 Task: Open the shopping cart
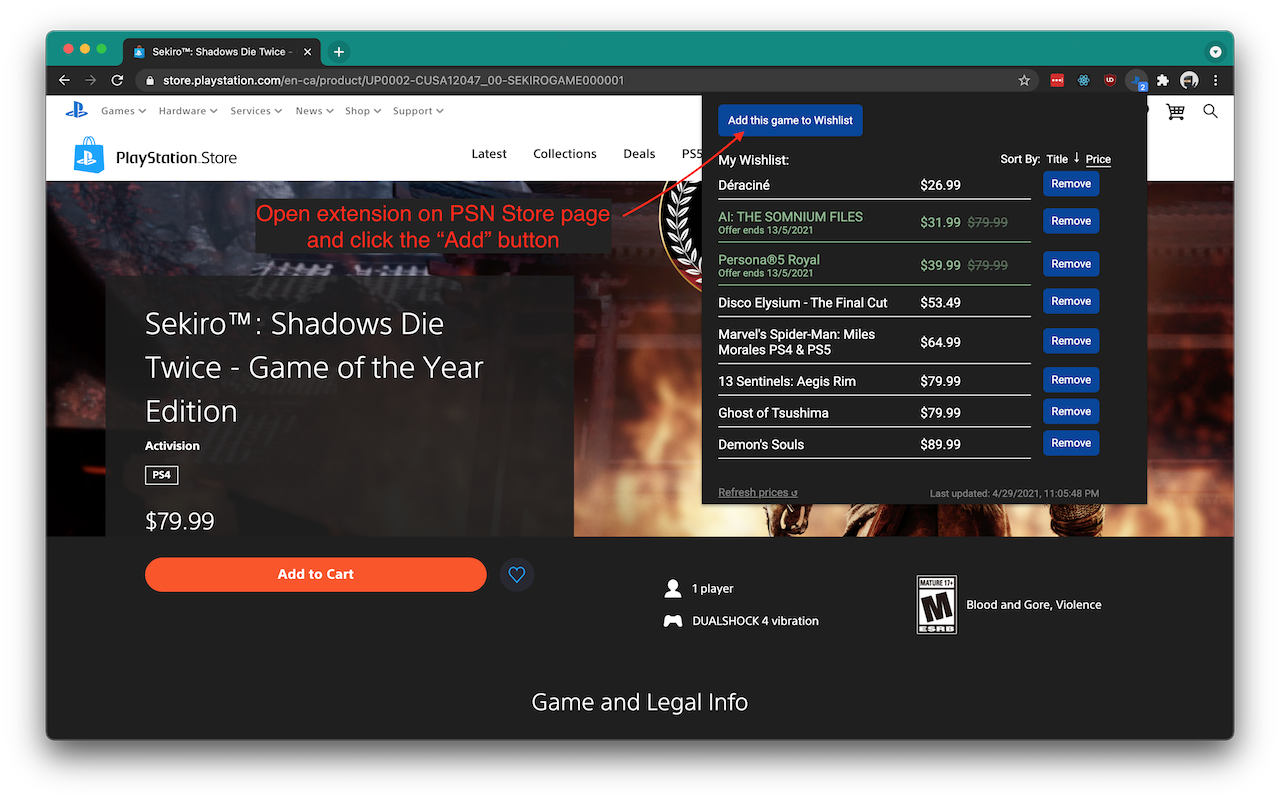pyautogui.click(x=1175, y=112)
